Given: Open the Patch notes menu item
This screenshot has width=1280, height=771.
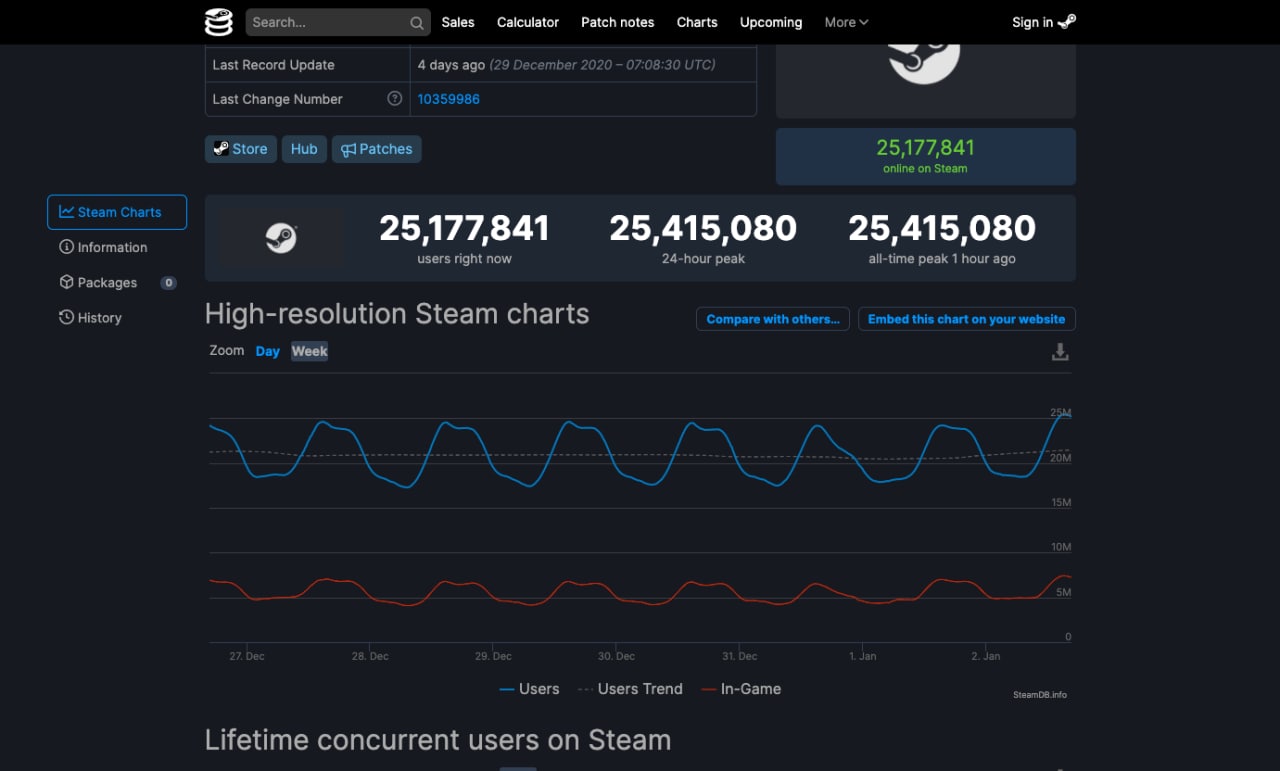Looking at the screenshot, I should [618, 22].
